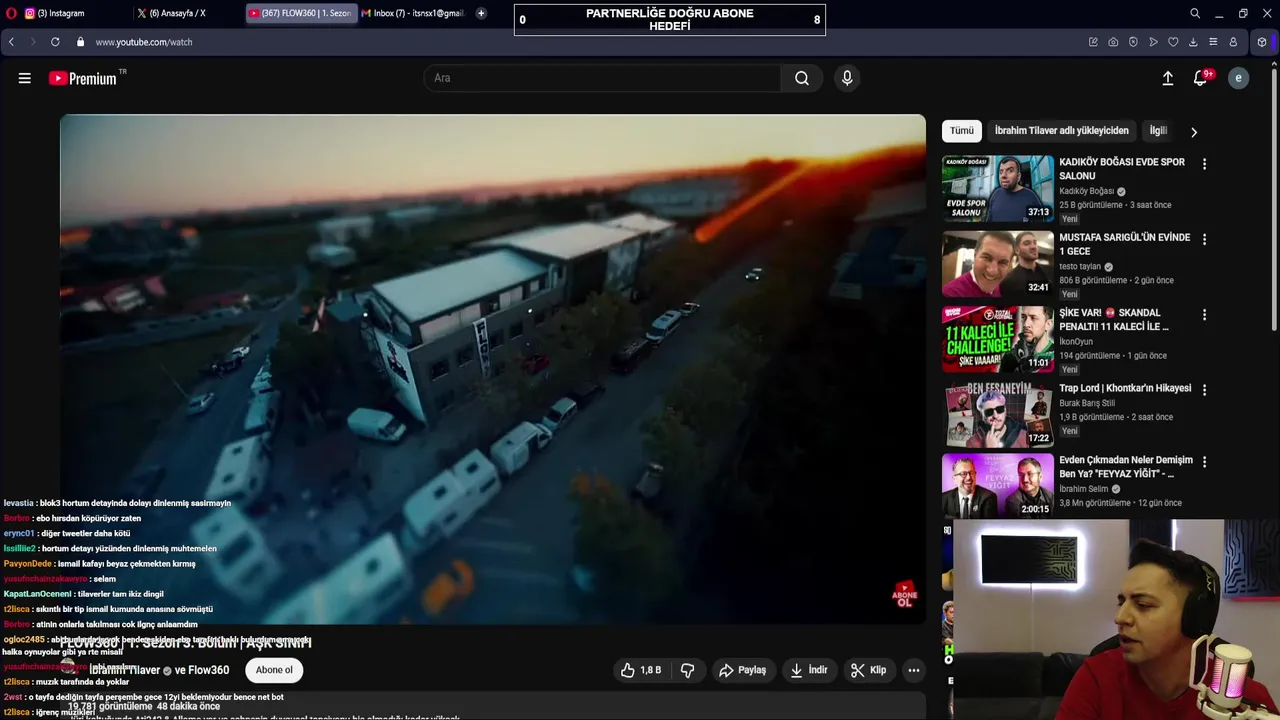Reload the page

(x=55, y=42)
